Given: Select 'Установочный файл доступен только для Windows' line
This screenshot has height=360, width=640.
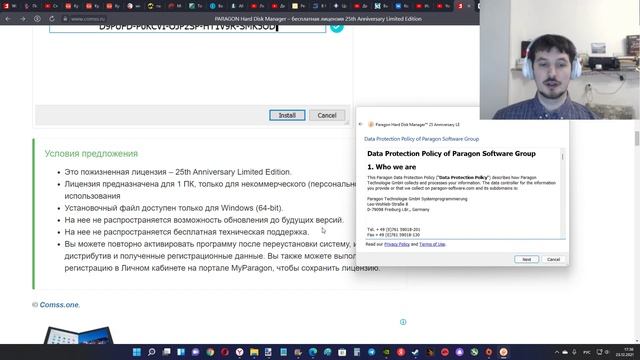Looking at the screenshot, I should point(173,208).
